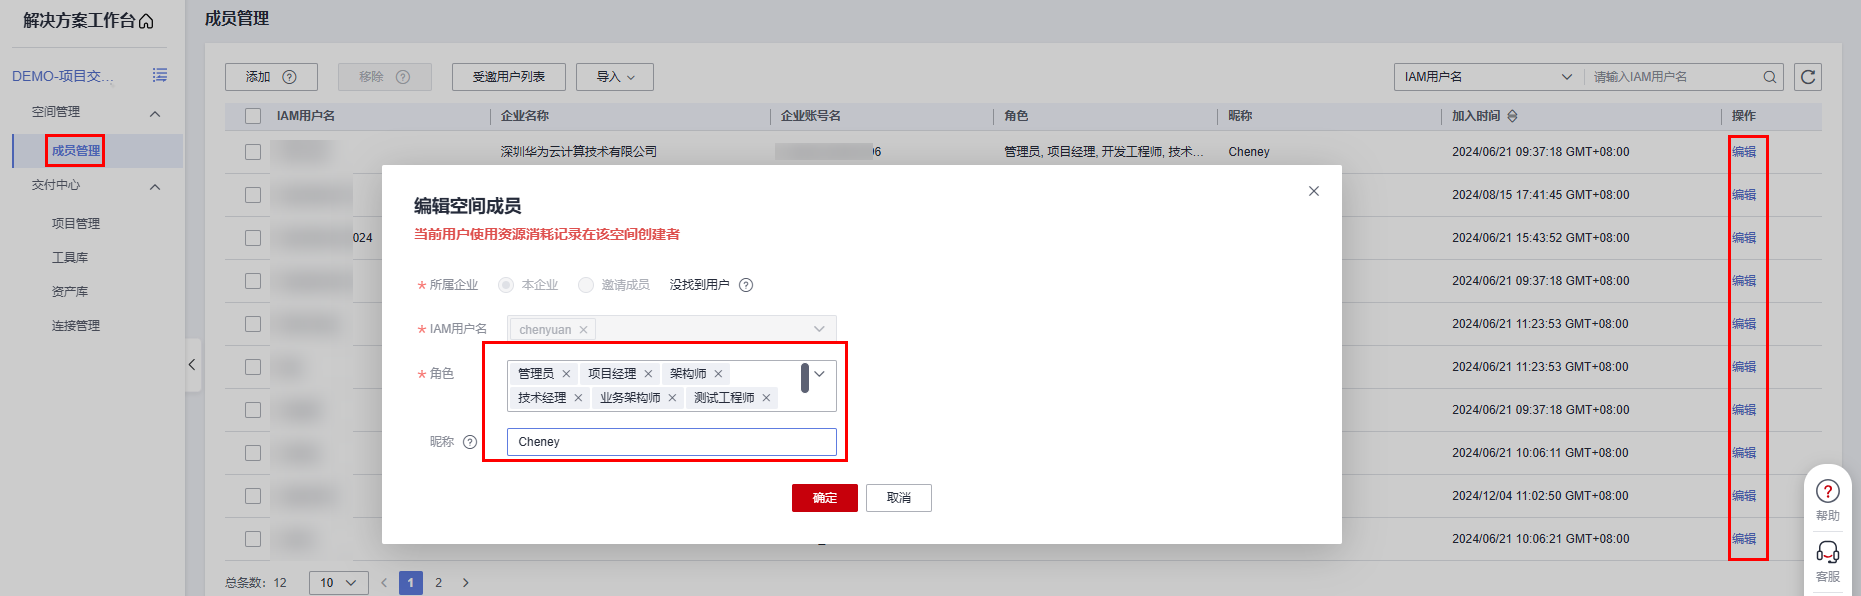Sort by the 加入时间 column icon
This screenshot has width=1861, height=596.
1512,116
